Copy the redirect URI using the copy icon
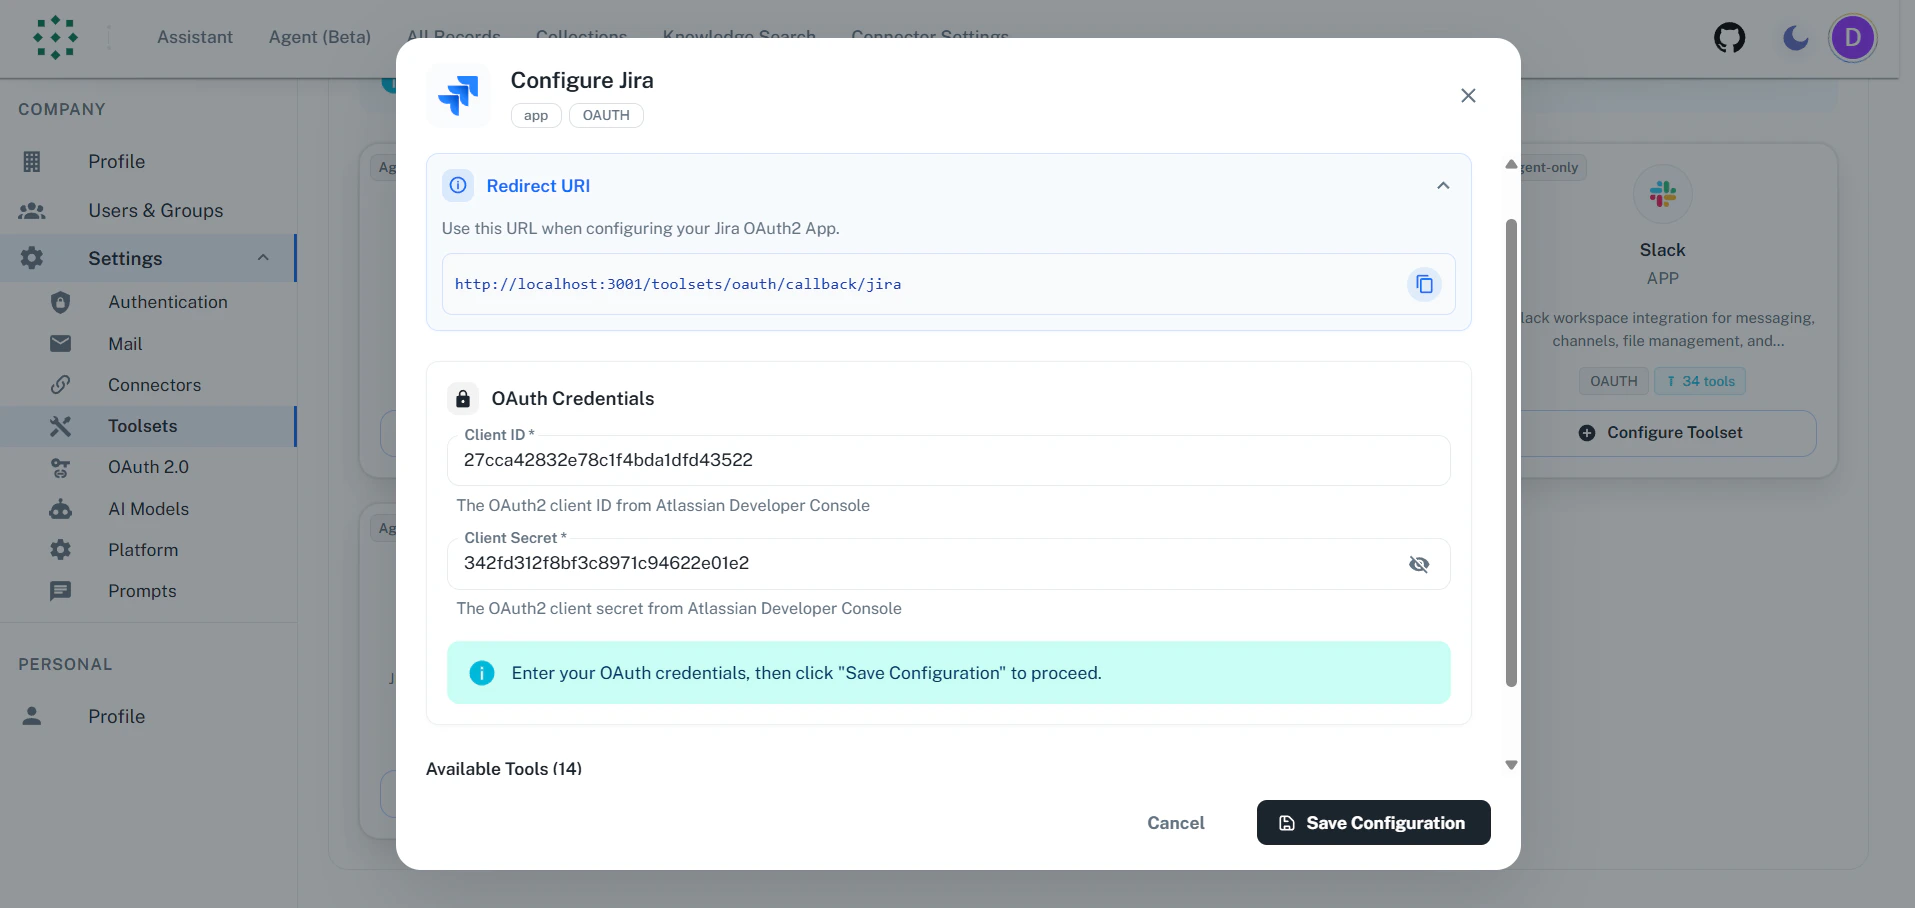The height and width of the screenshot is (908, 1915). [x=1424, y=284]
